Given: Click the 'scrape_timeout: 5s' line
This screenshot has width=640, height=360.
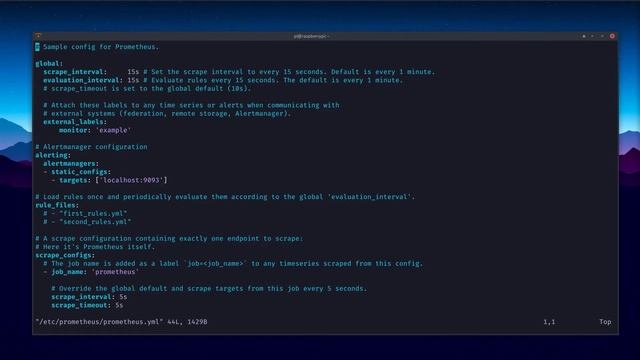Looking at the screenshot, I should point(87,305).
